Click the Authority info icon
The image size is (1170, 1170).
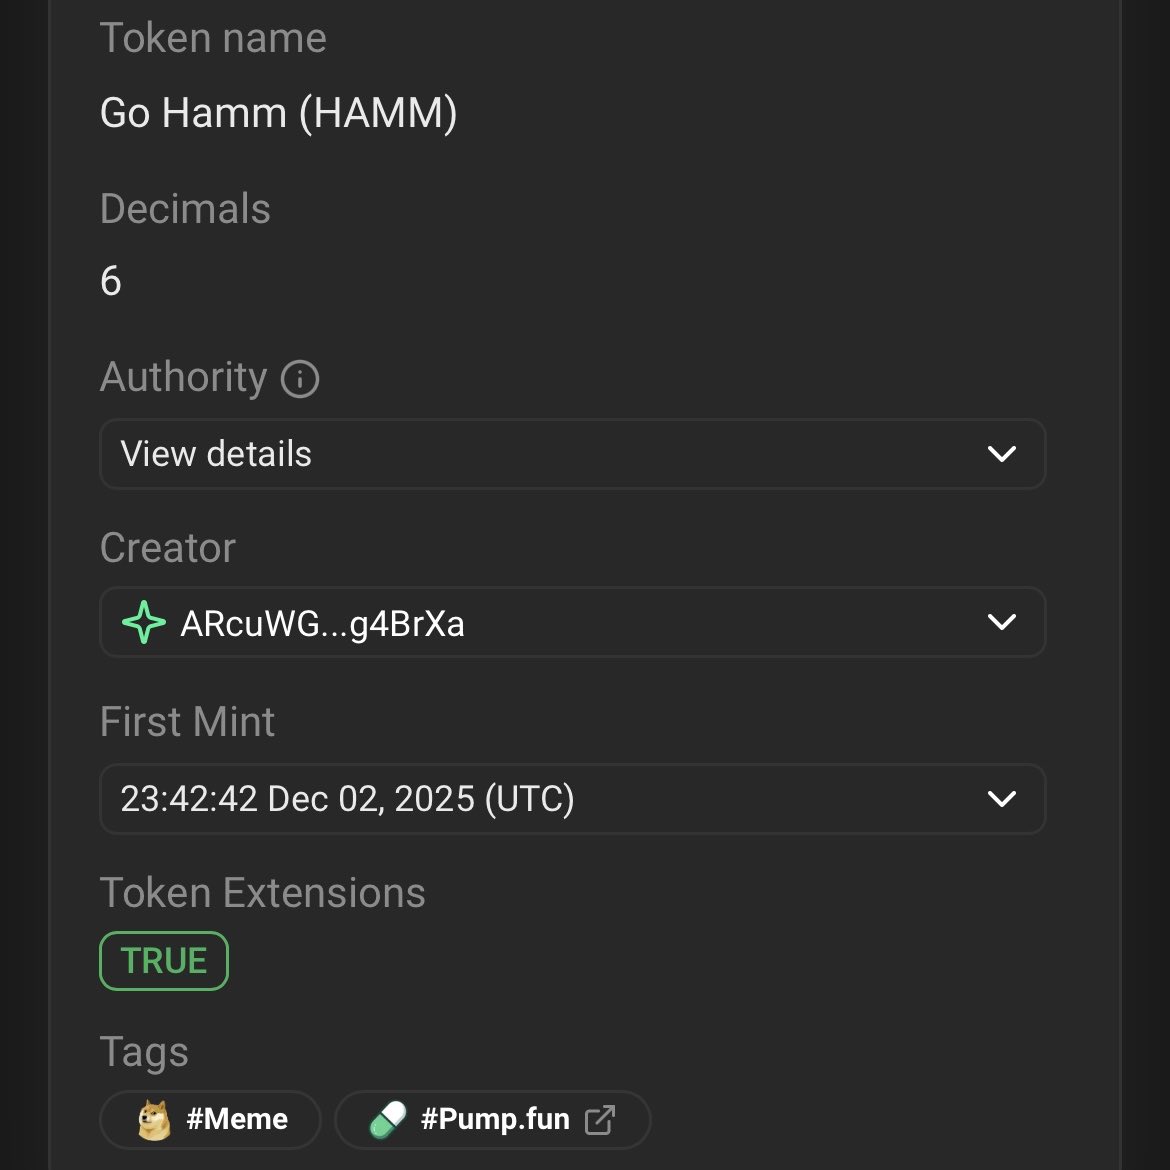300,378
